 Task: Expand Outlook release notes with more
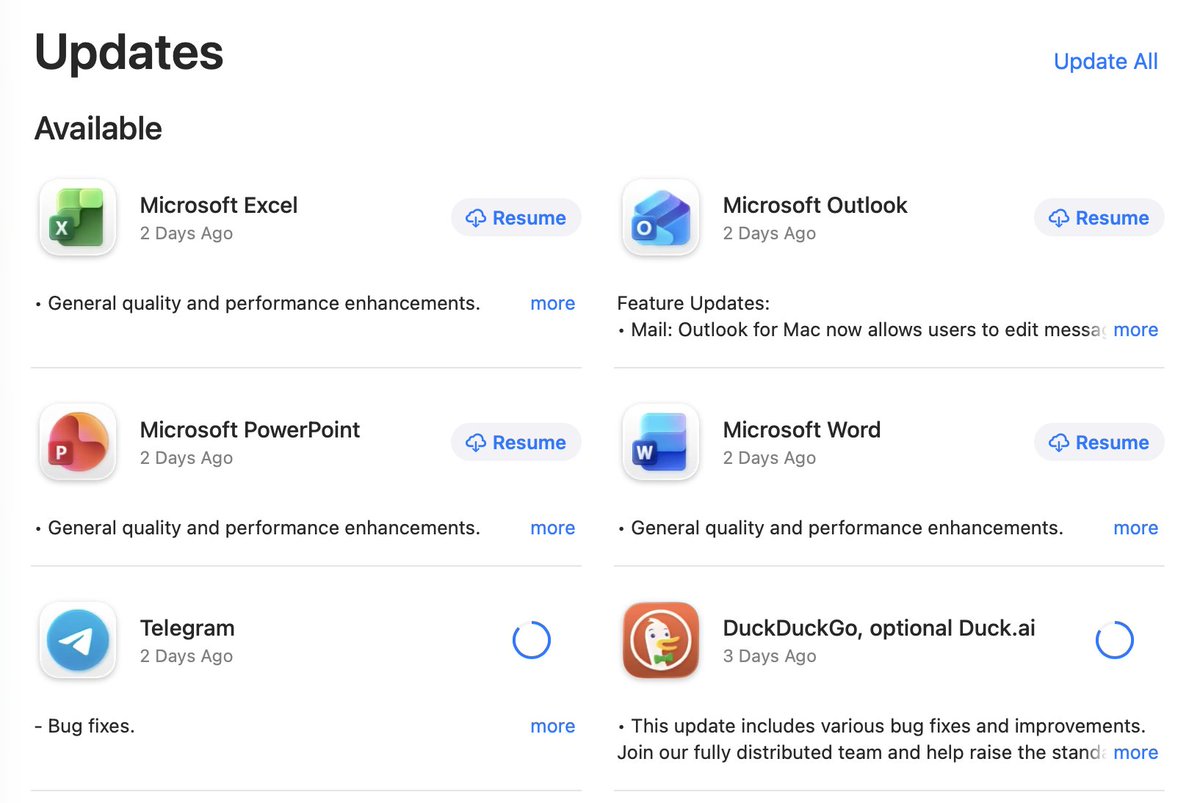click(1135, 329)
